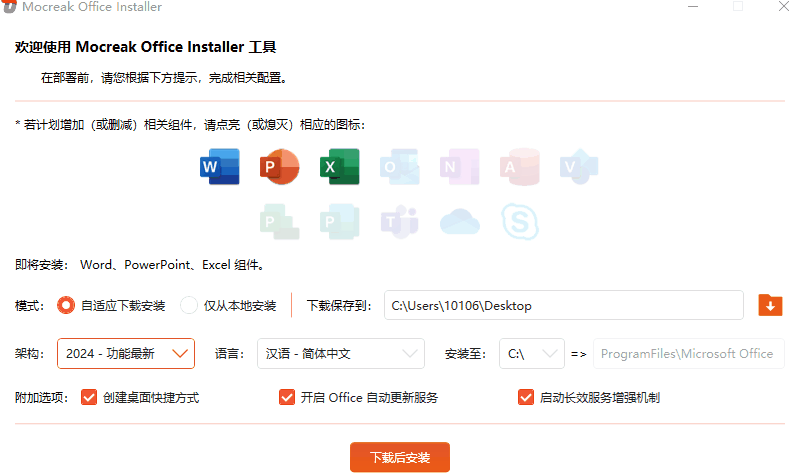Click the Mocreak app icon in title bar

click(9, 6)
